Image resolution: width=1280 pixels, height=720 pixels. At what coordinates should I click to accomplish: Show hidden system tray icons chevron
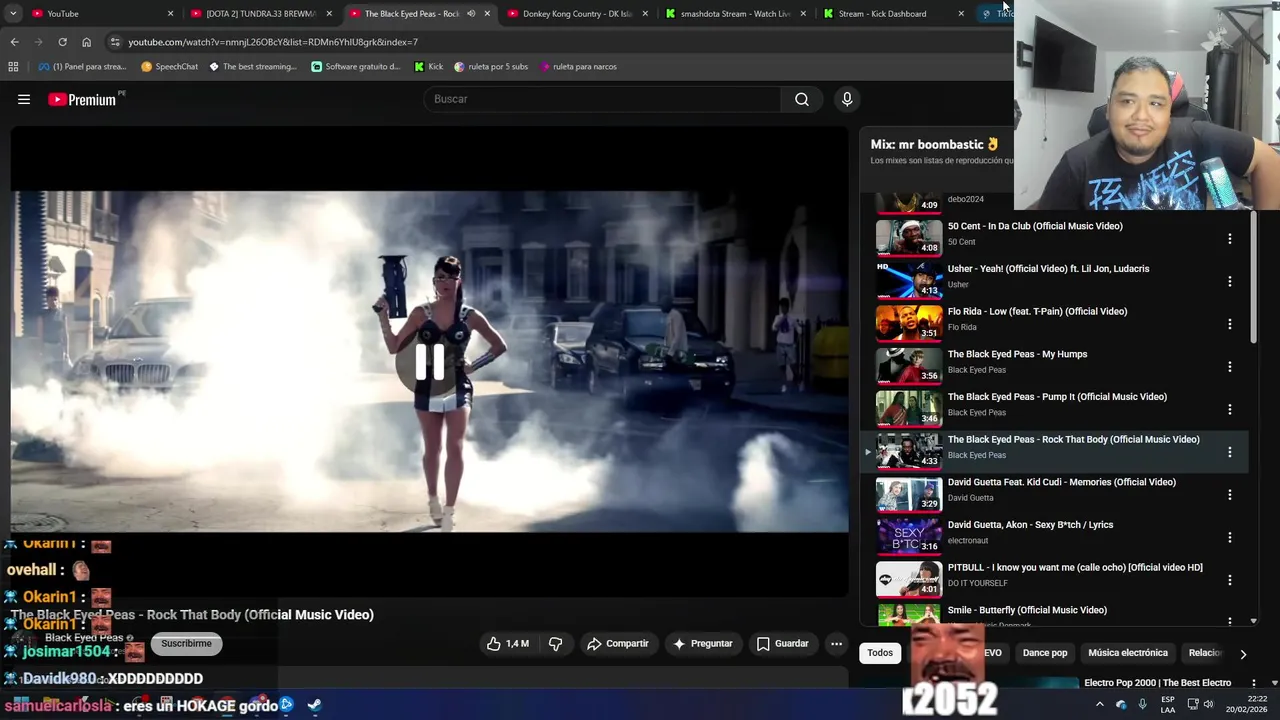point(1099,705)
